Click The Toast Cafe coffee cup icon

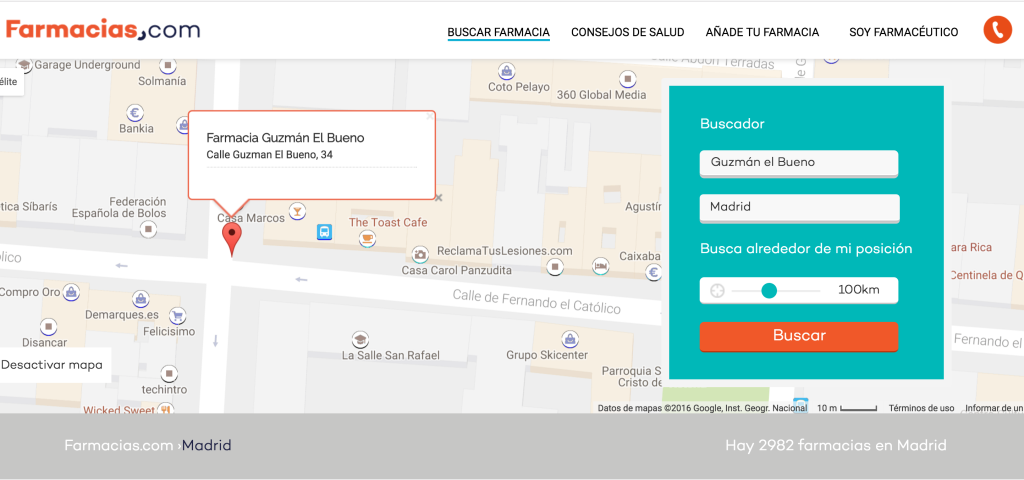(x=368, y=239)
